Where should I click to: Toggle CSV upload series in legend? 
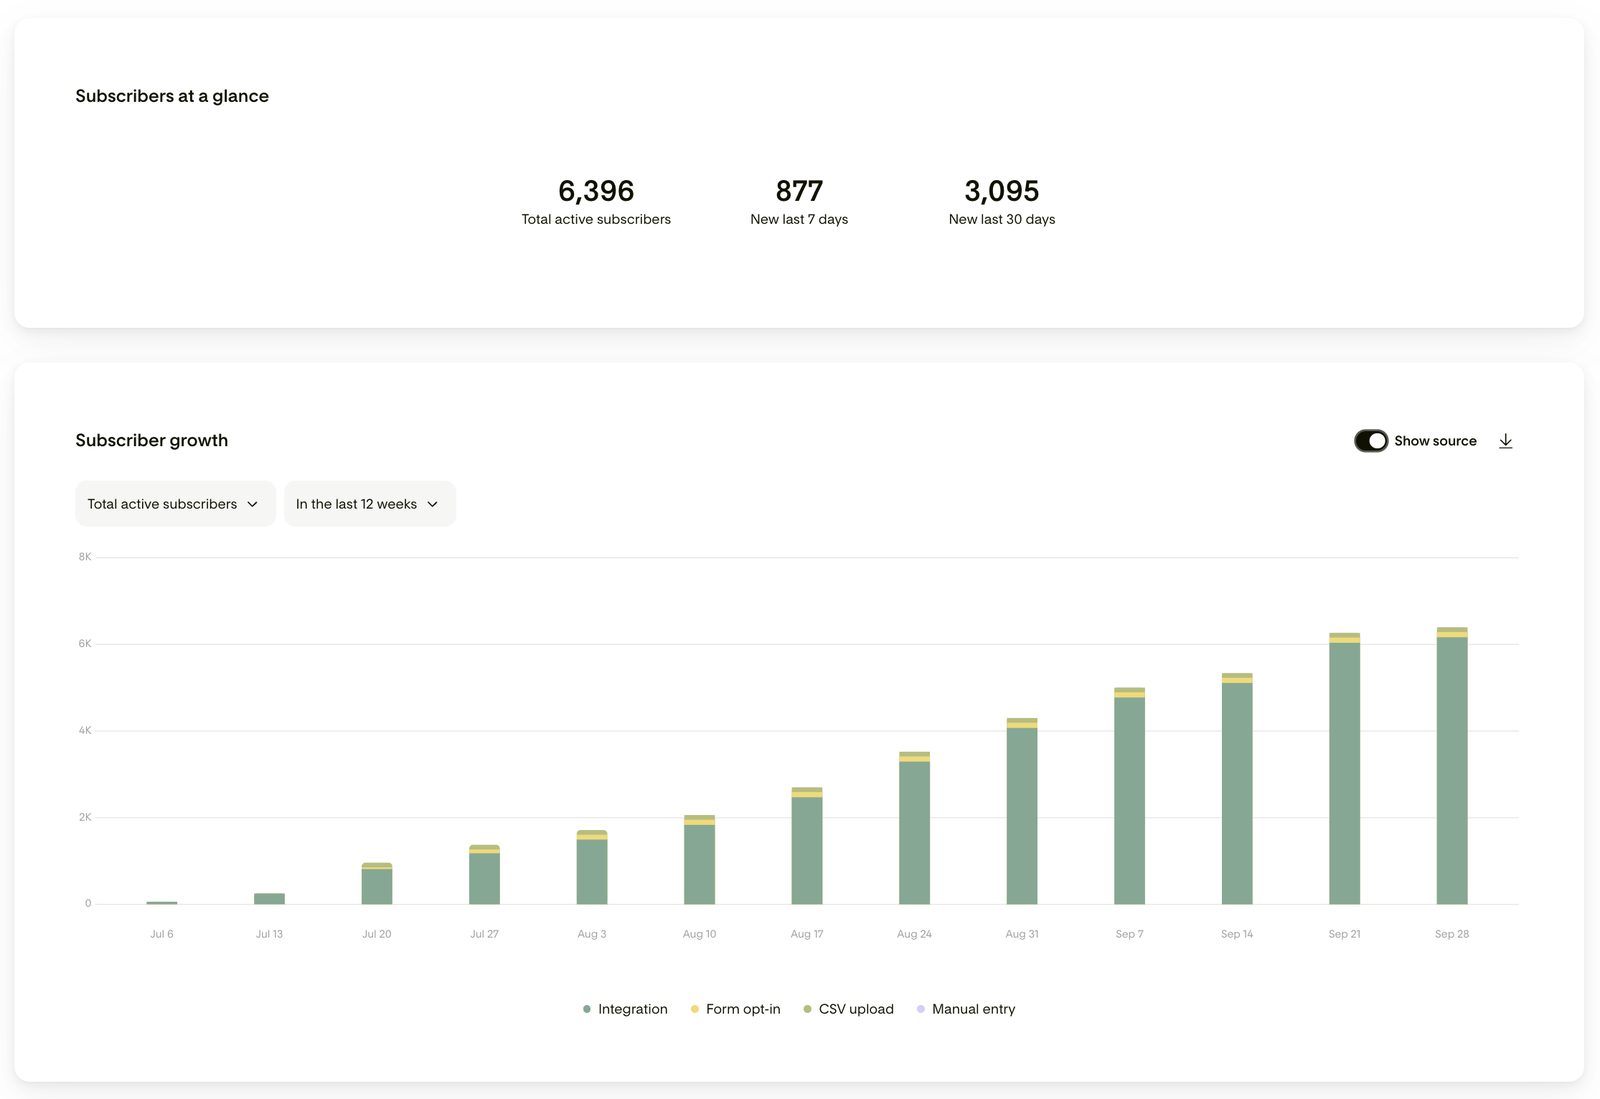[848, 1009]
